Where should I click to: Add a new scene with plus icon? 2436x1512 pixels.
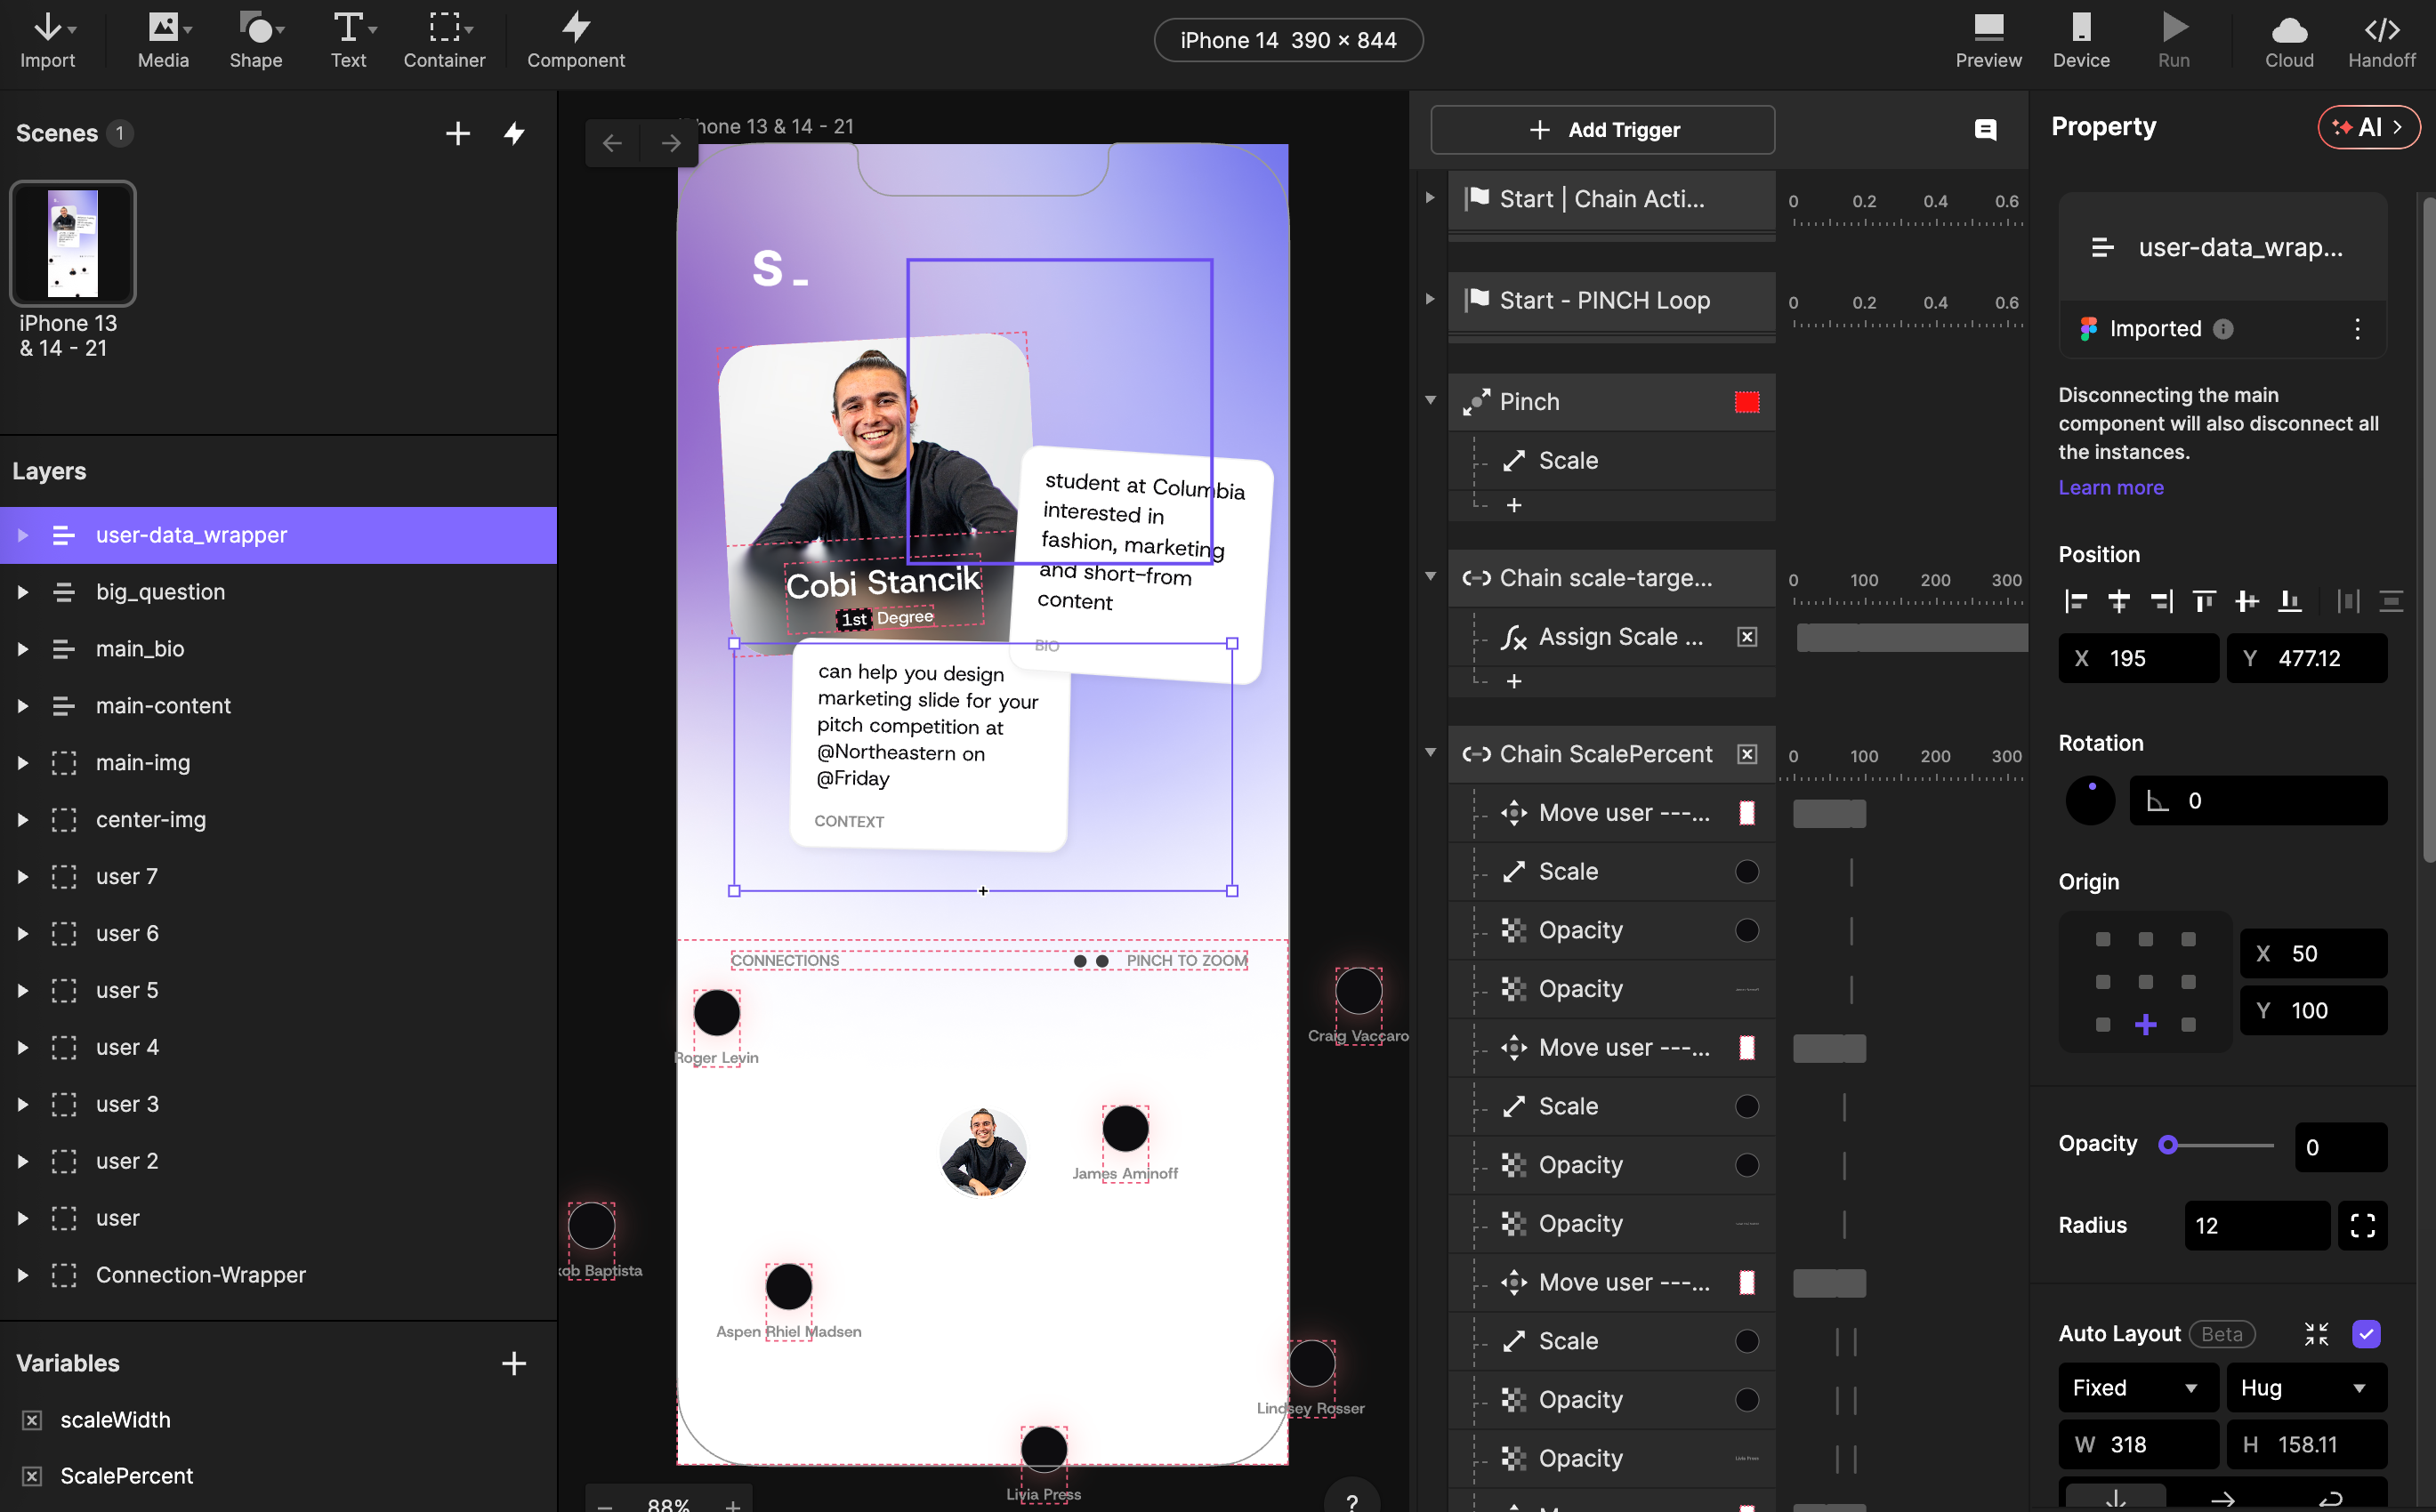(457, 133)
